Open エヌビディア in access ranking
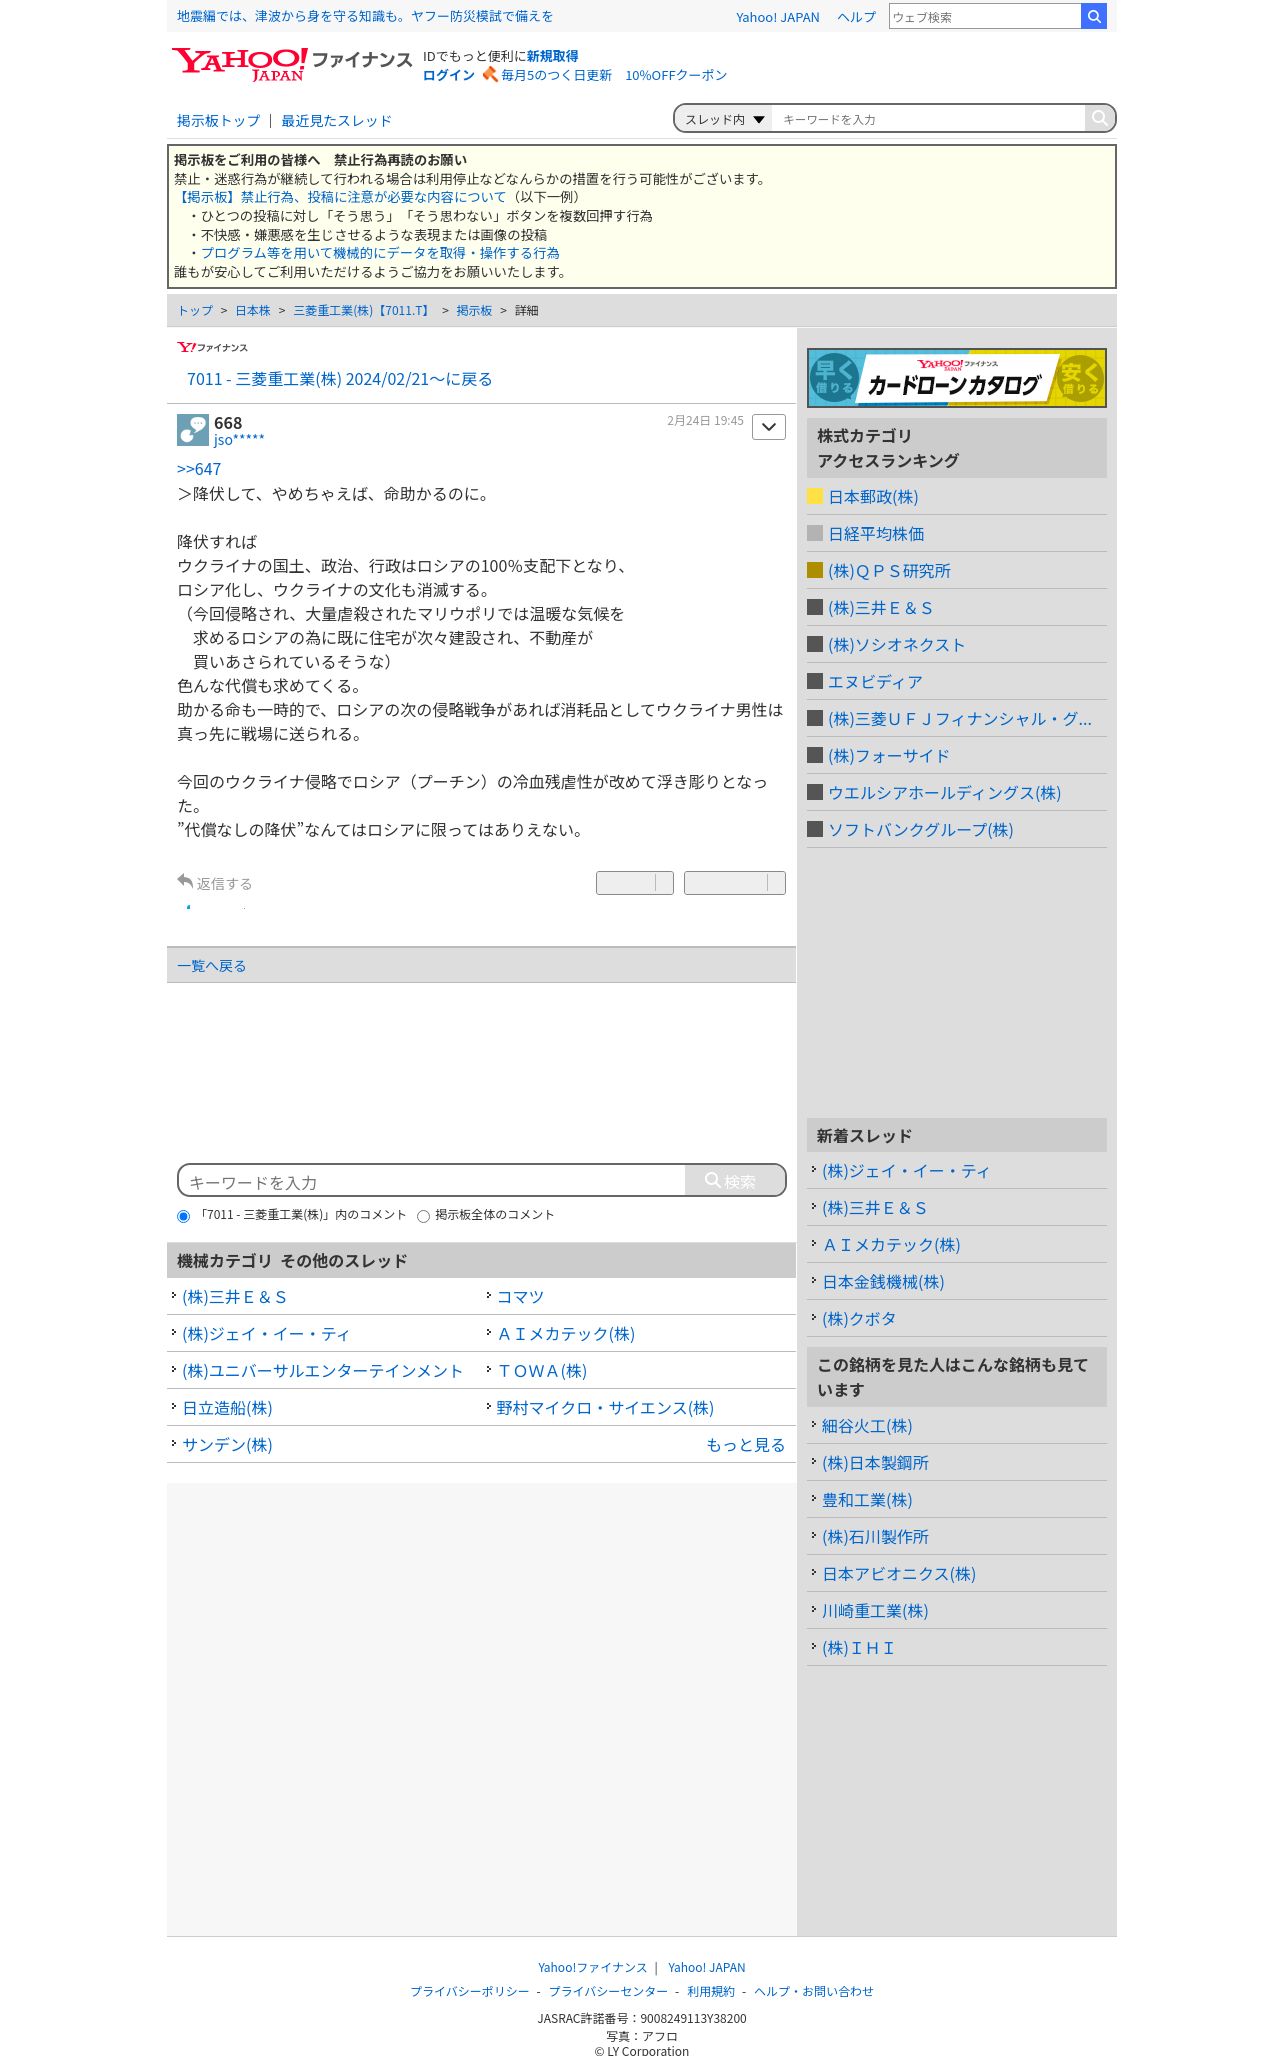1284x2056 pixels. 875,682
